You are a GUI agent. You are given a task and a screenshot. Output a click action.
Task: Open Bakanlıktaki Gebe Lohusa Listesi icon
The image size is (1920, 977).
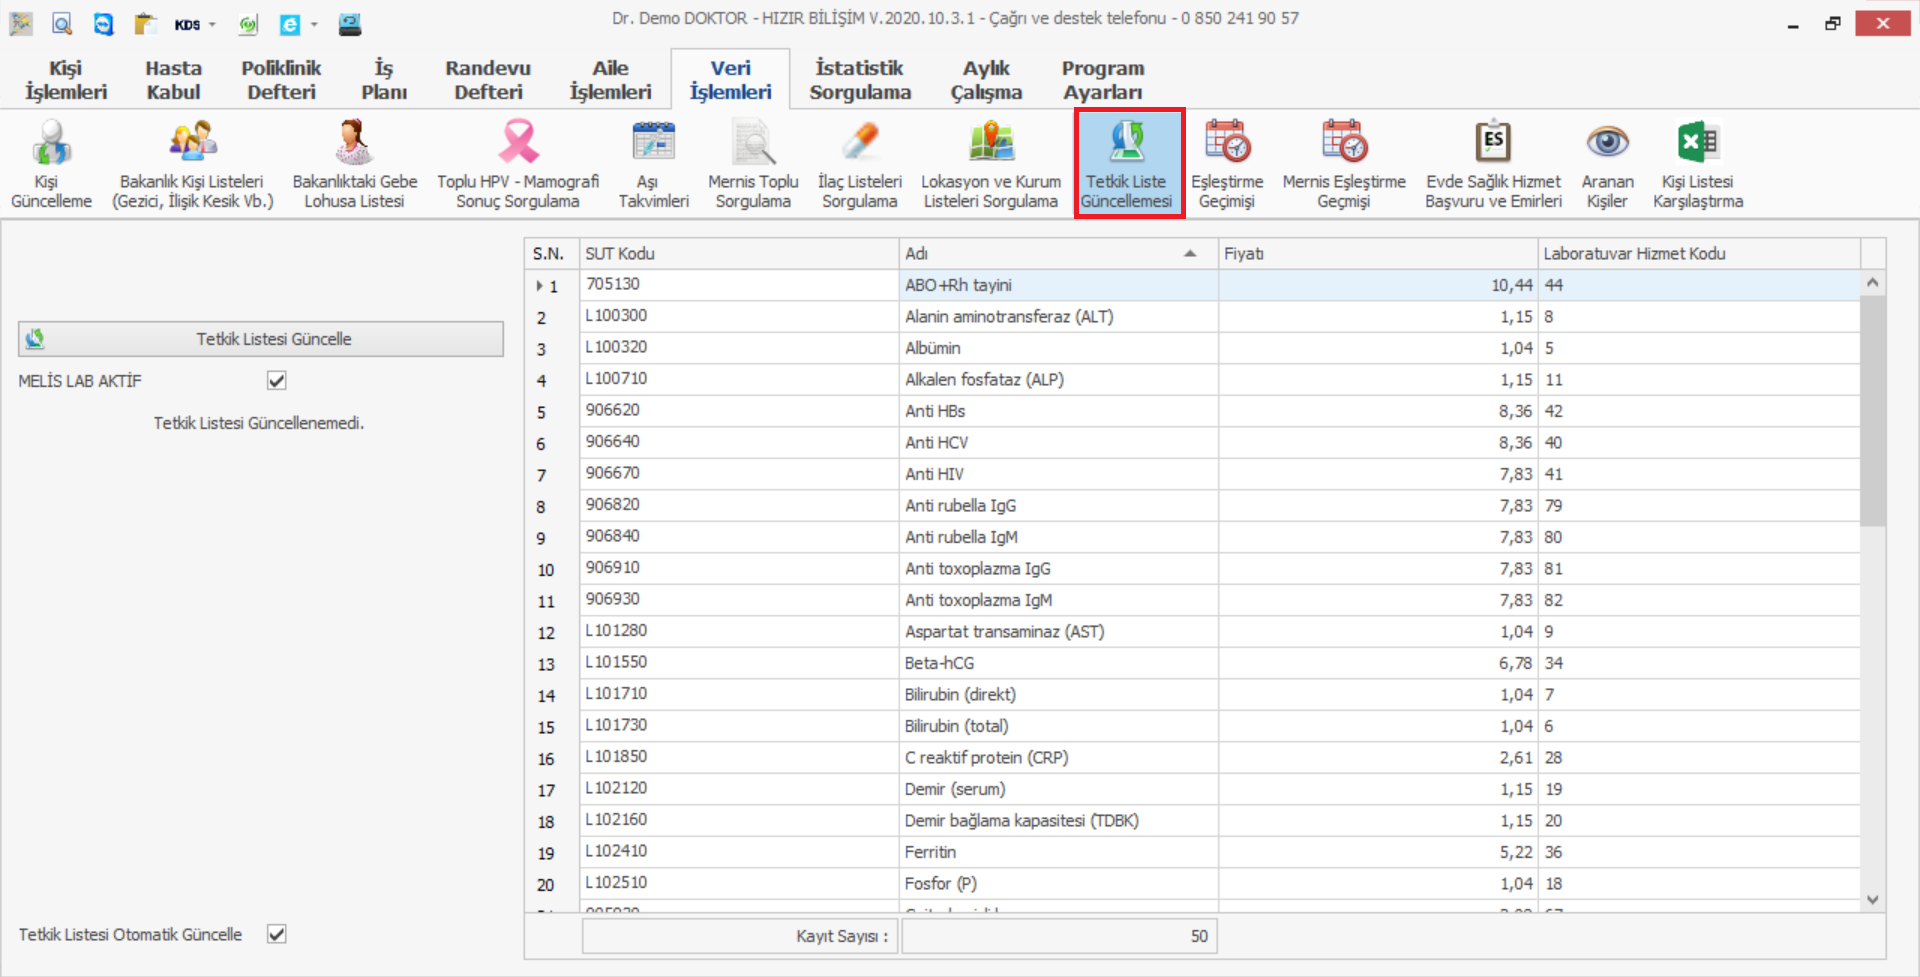[354, 164]
